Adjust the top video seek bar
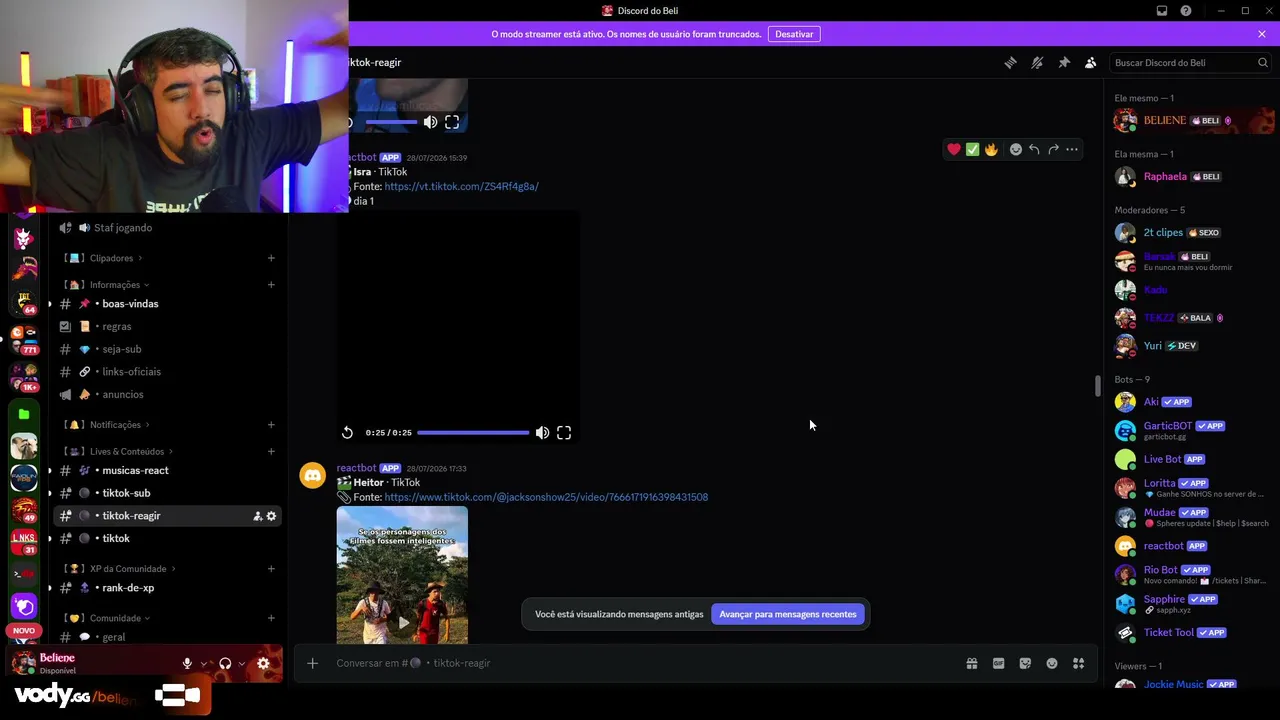 click(391, 122)
